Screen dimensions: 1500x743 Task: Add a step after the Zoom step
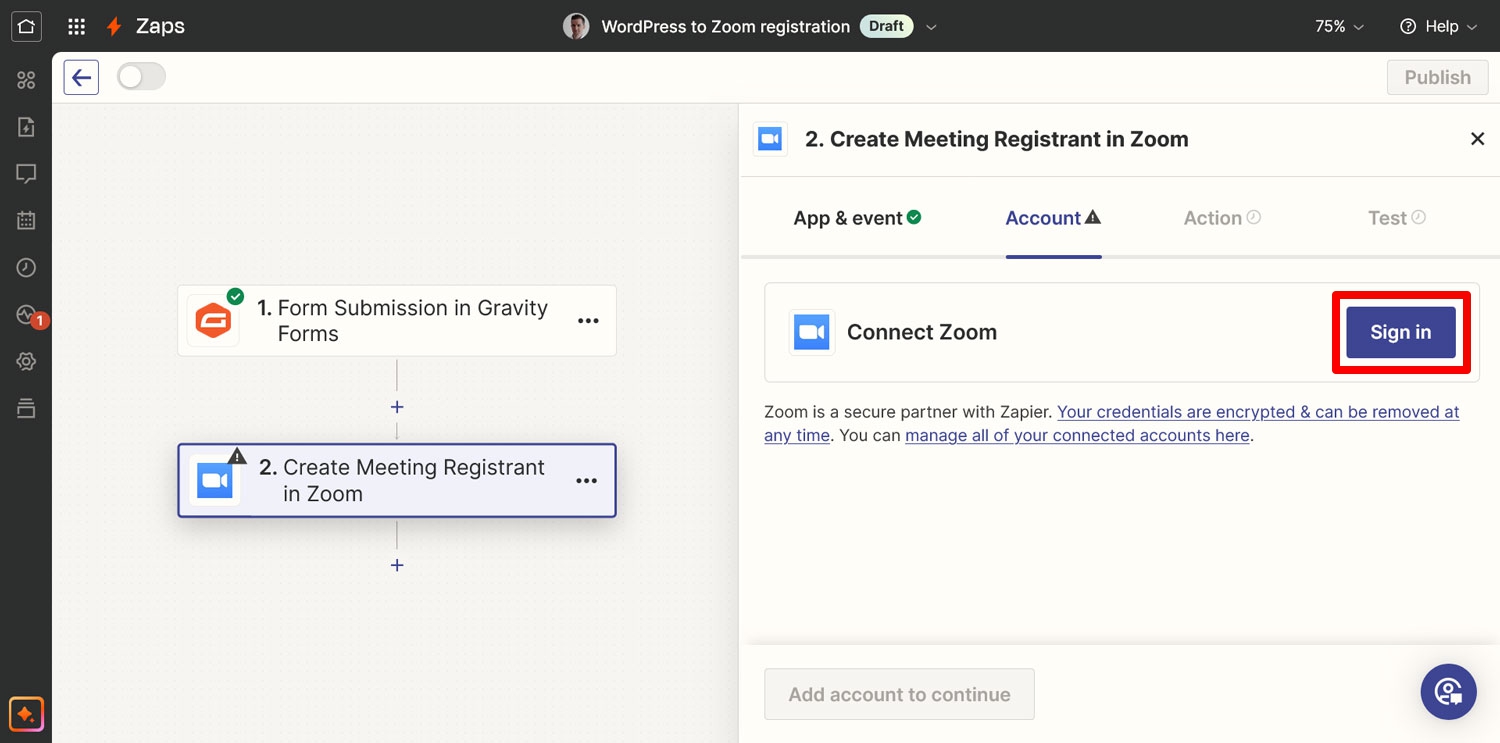[397, 565]
